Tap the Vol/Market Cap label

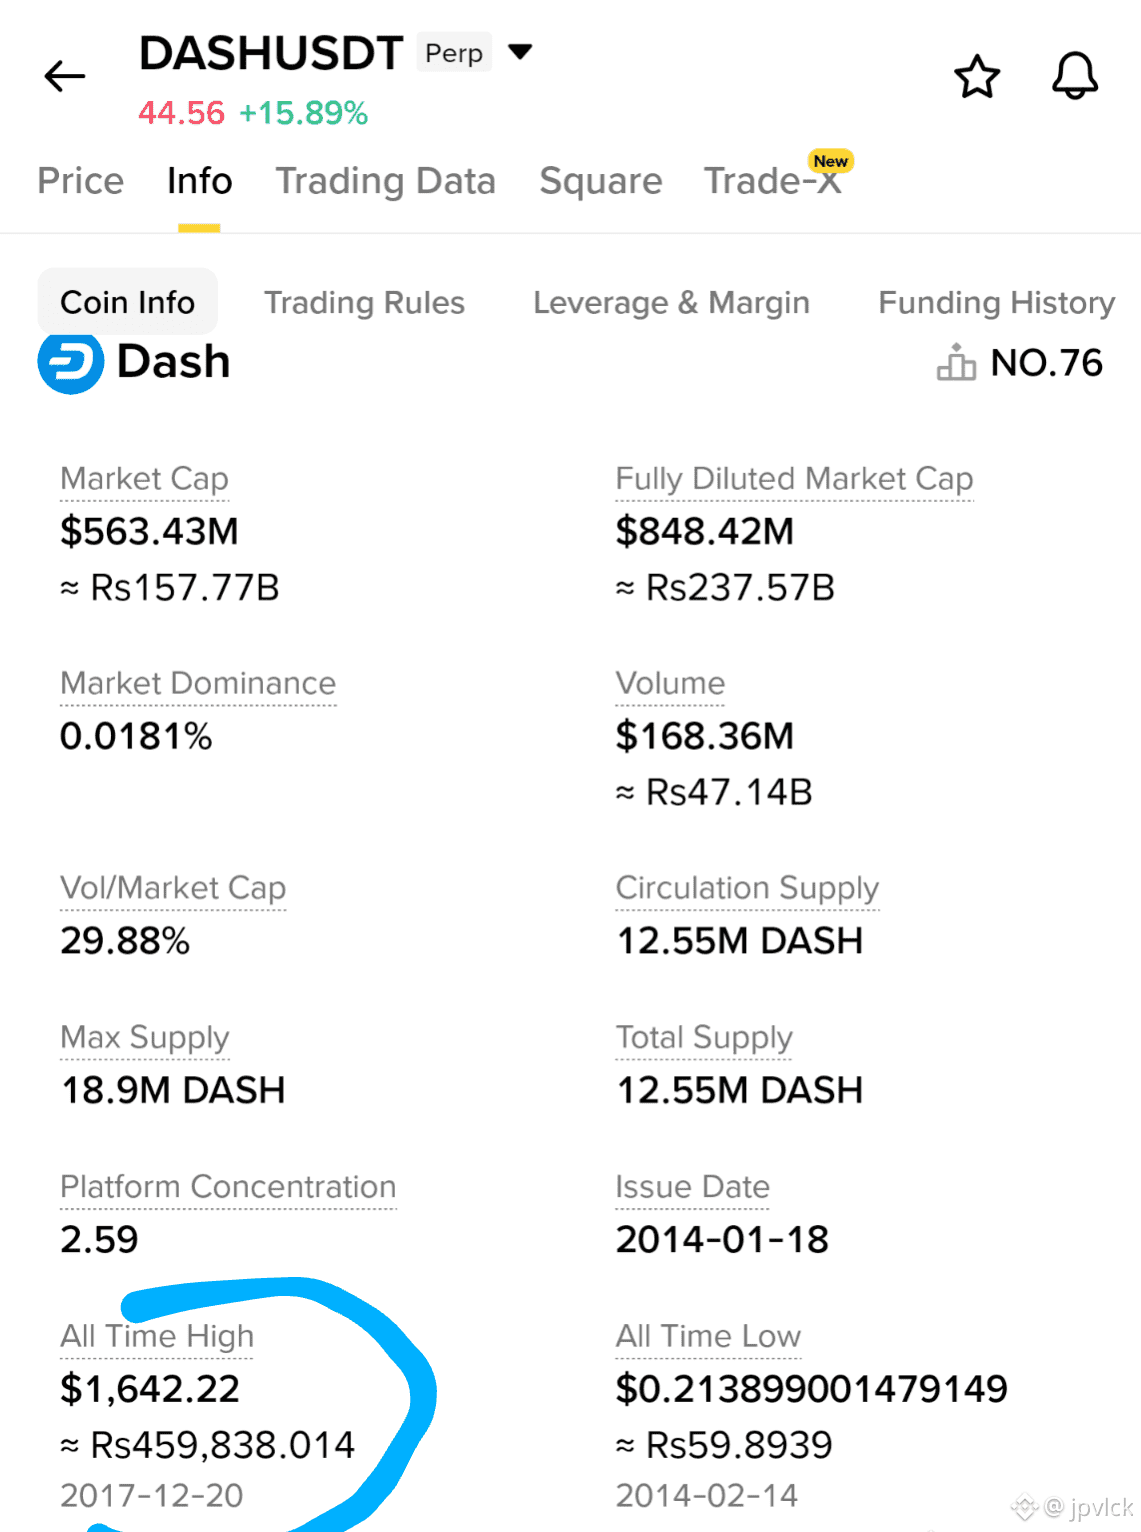point(173,888)
